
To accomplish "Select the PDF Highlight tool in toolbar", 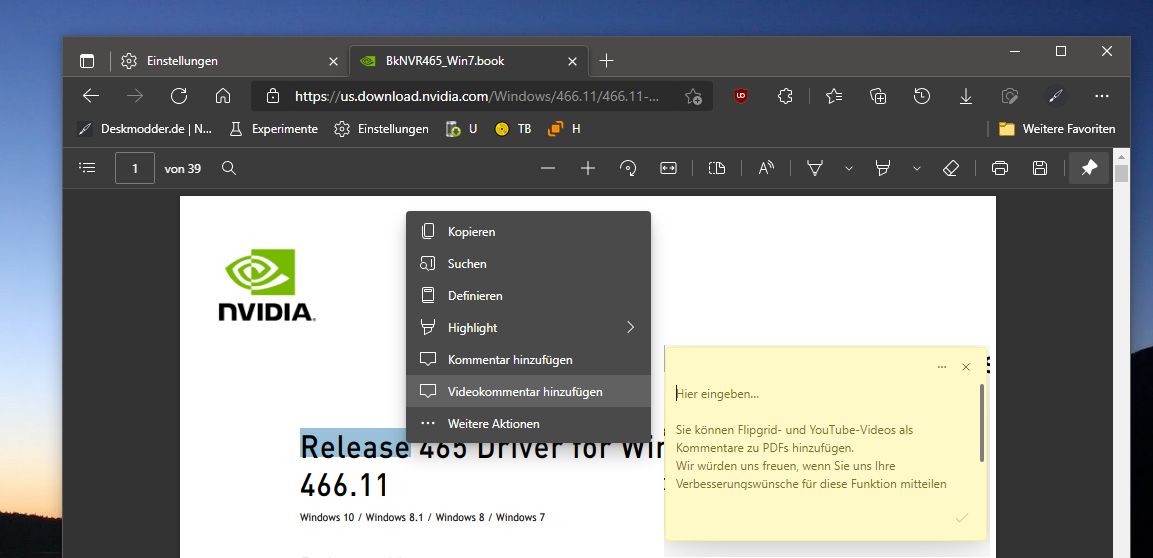I will click(882, 168).
